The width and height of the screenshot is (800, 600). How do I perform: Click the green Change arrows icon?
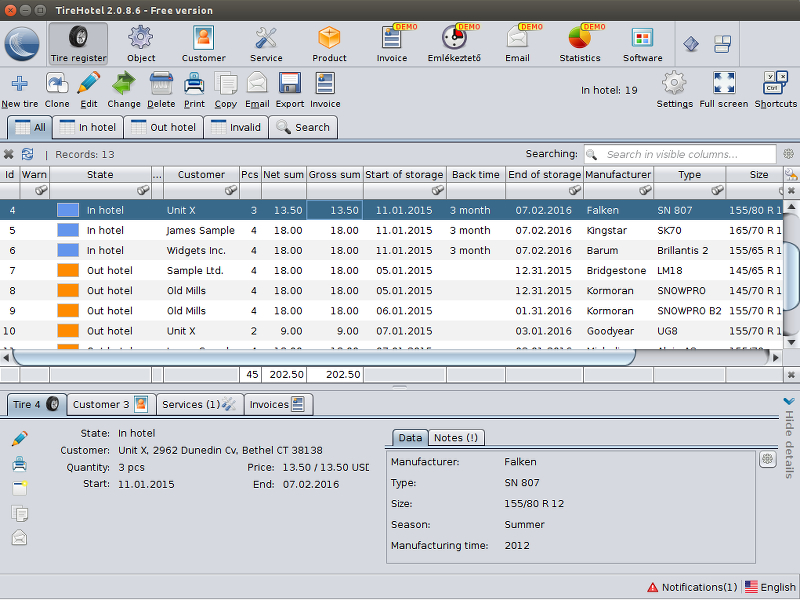click(x=123, y=83)
